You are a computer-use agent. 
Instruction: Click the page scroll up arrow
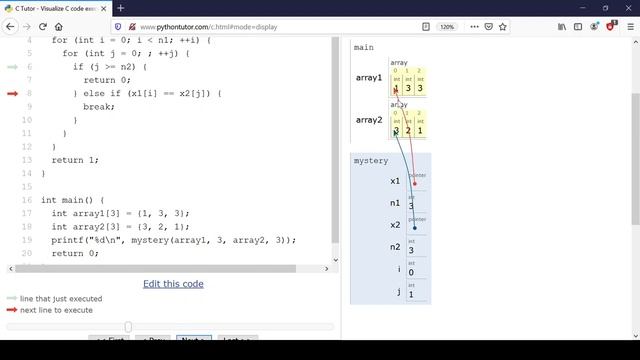point(636,42)
